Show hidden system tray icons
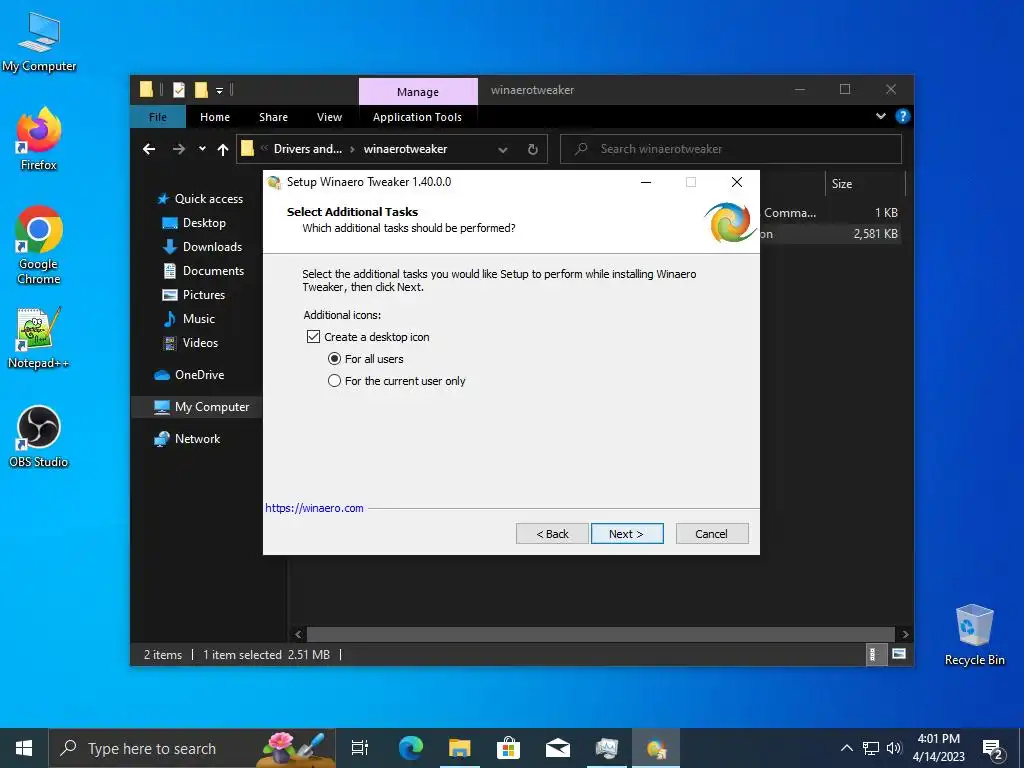The height and width of the screenshot is (768, 1024). click(846, 748)
